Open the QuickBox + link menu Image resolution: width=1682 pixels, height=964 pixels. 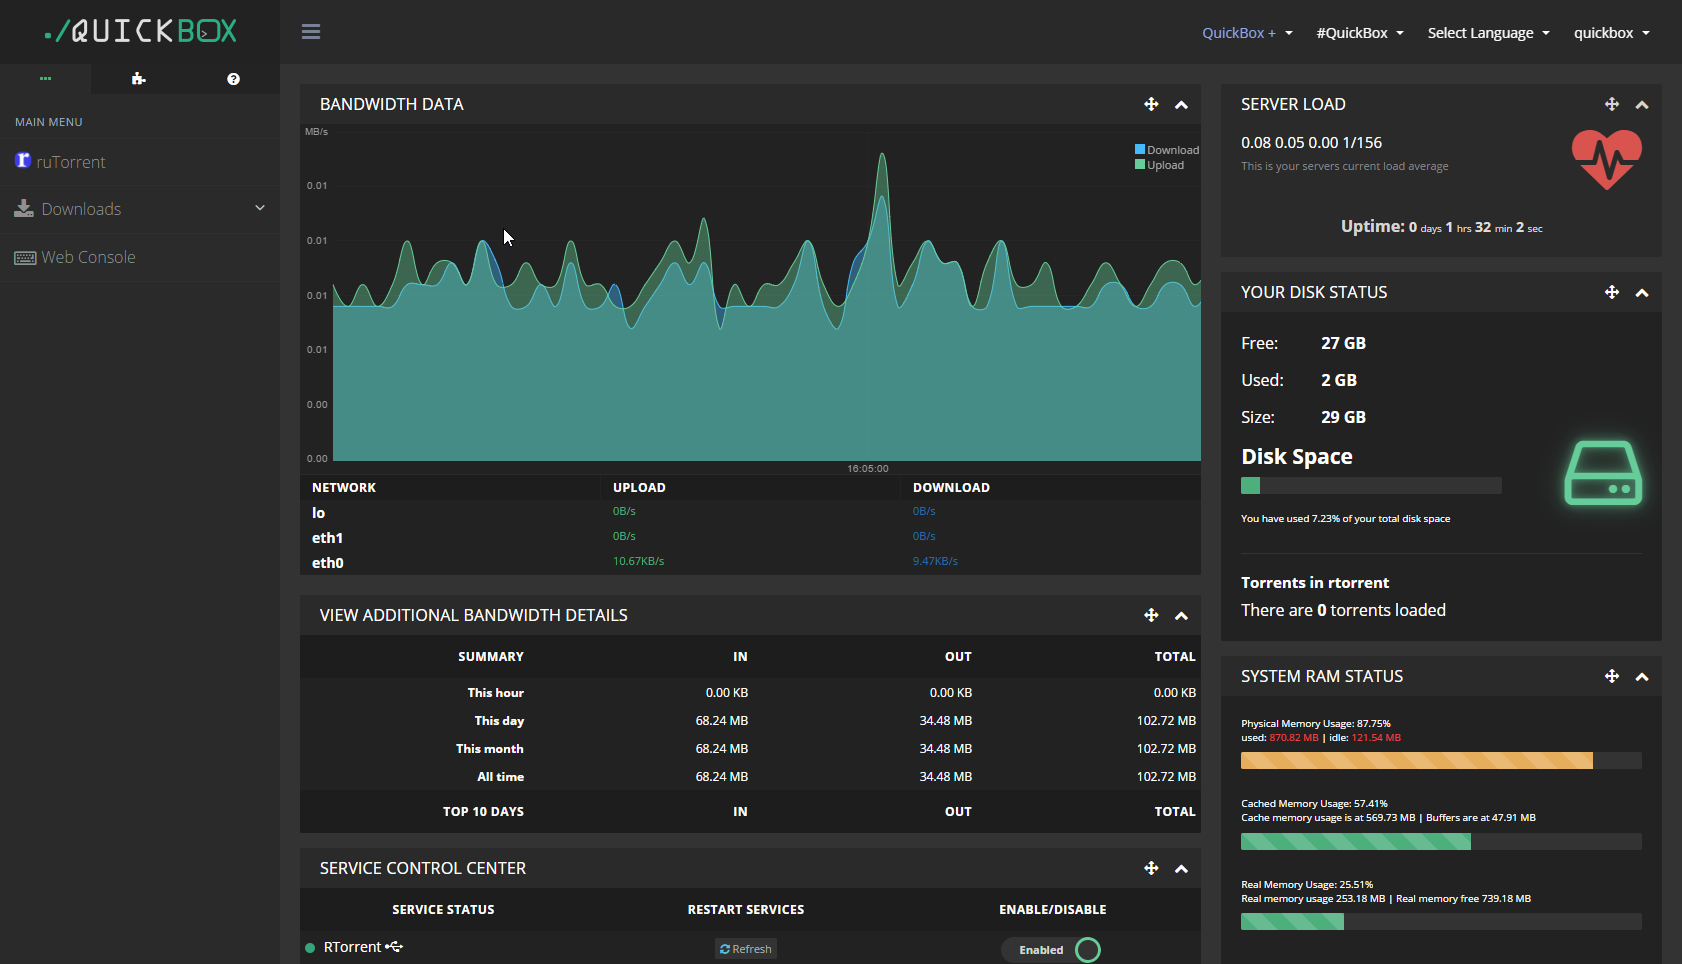point(1246,33)
